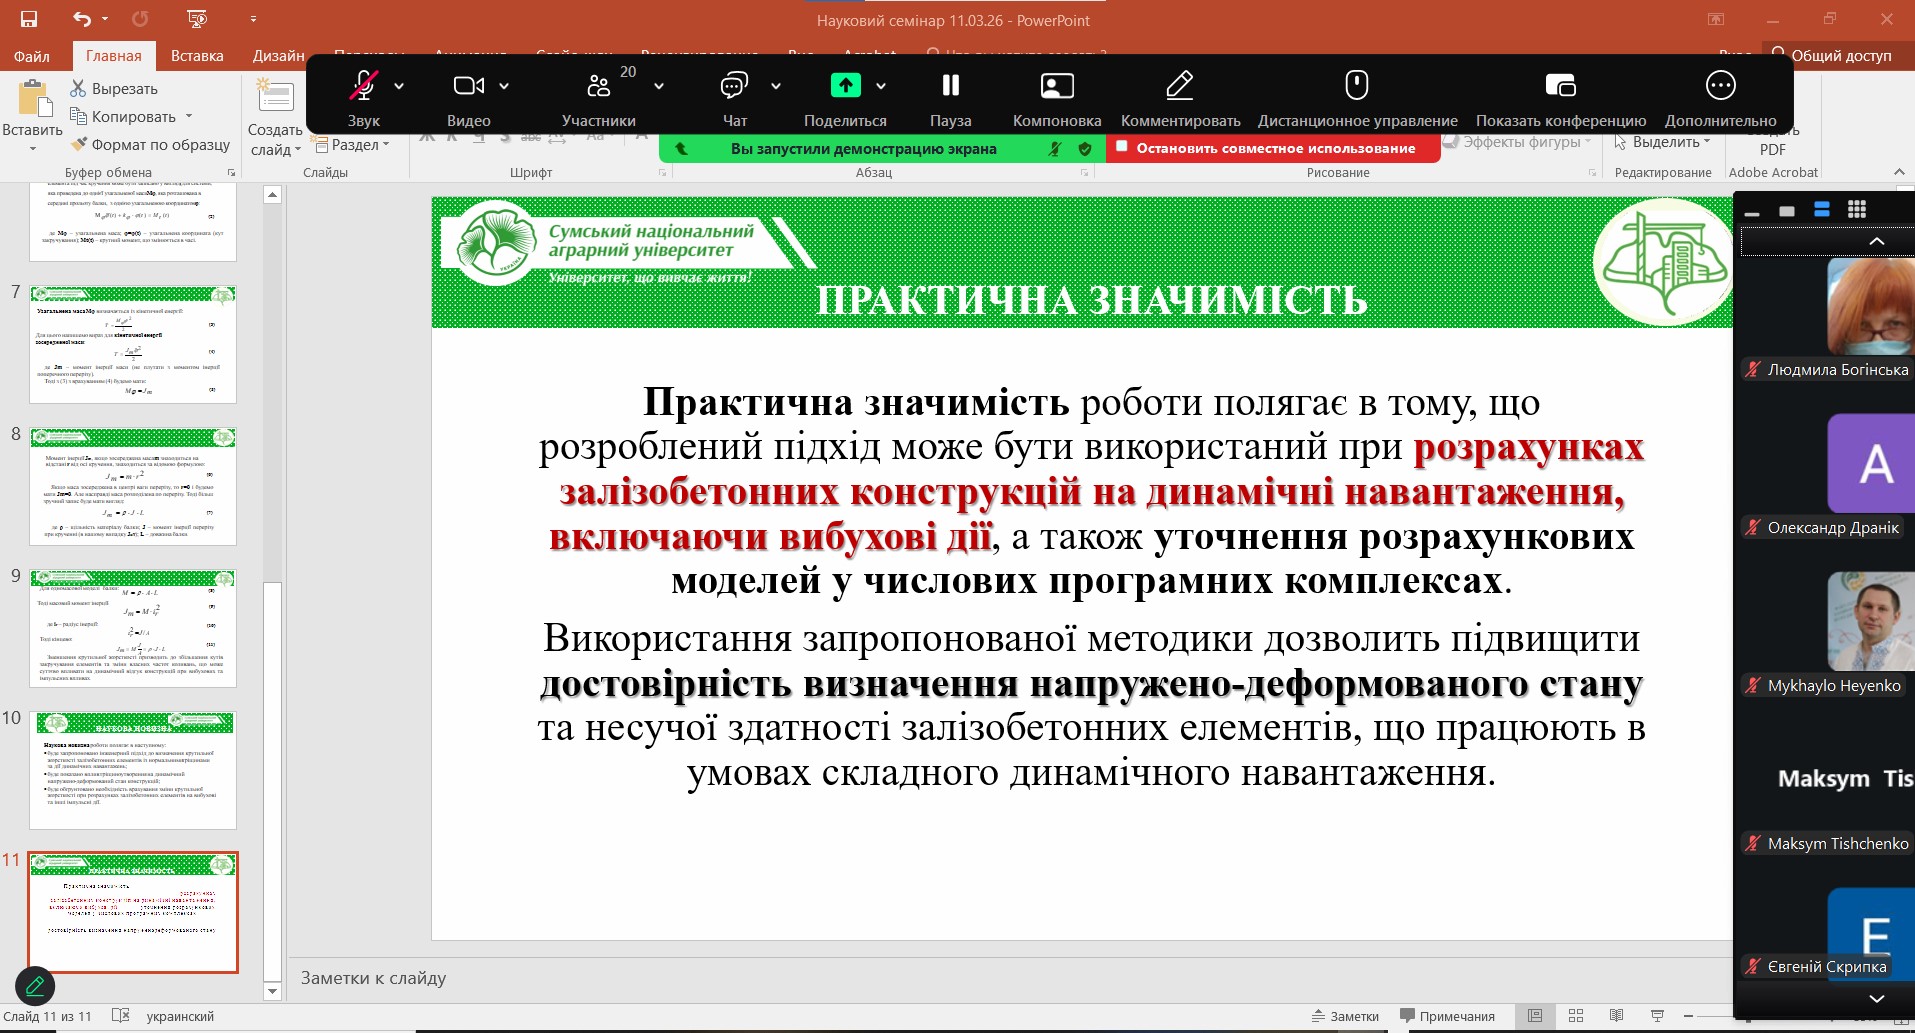This screenshot has width=1915, height=1033.
Task: Click the Примечания button in status bar
Action: pyautogui.click(x=1447, y=1016)
